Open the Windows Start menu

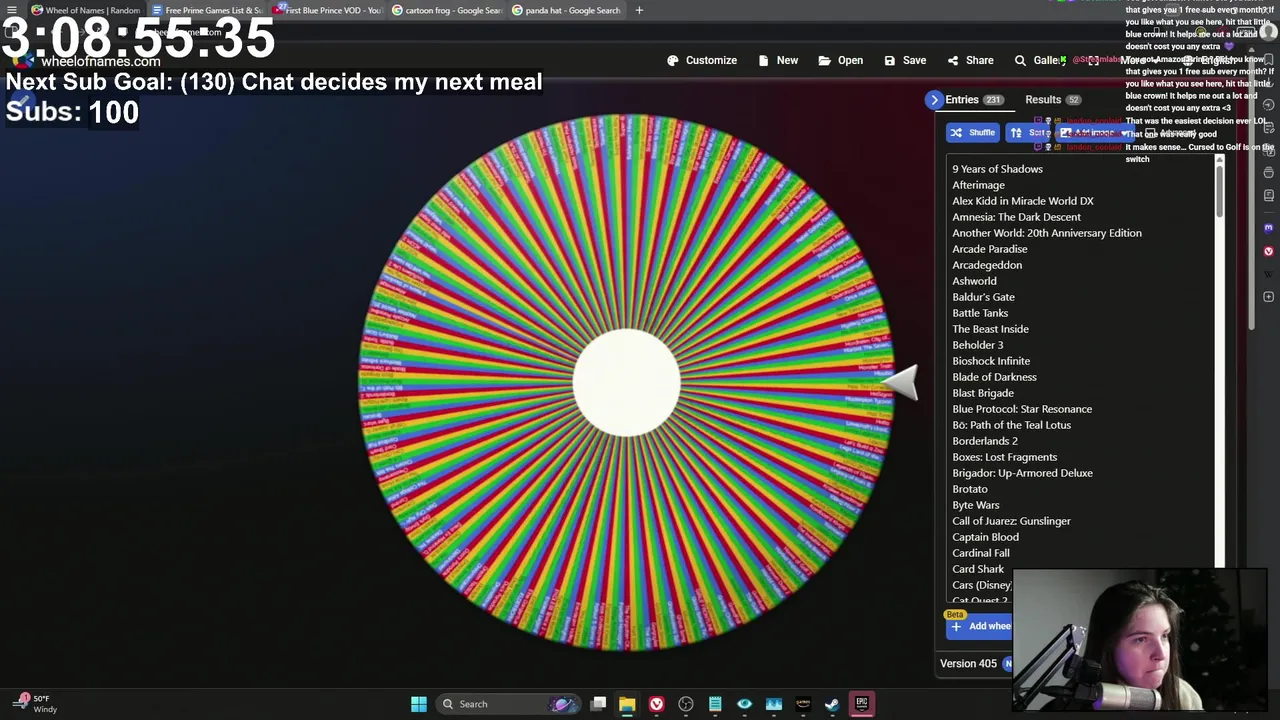419,704
